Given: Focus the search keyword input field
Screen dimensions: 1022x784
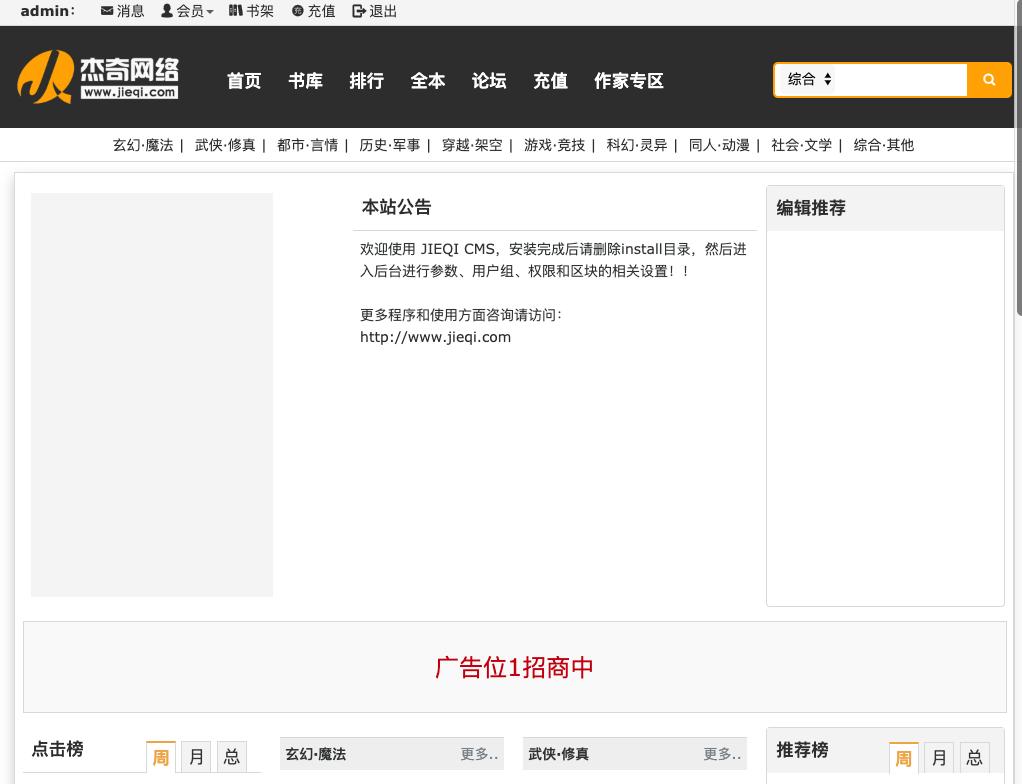Looking at the screenshot, I should point(901,80).
